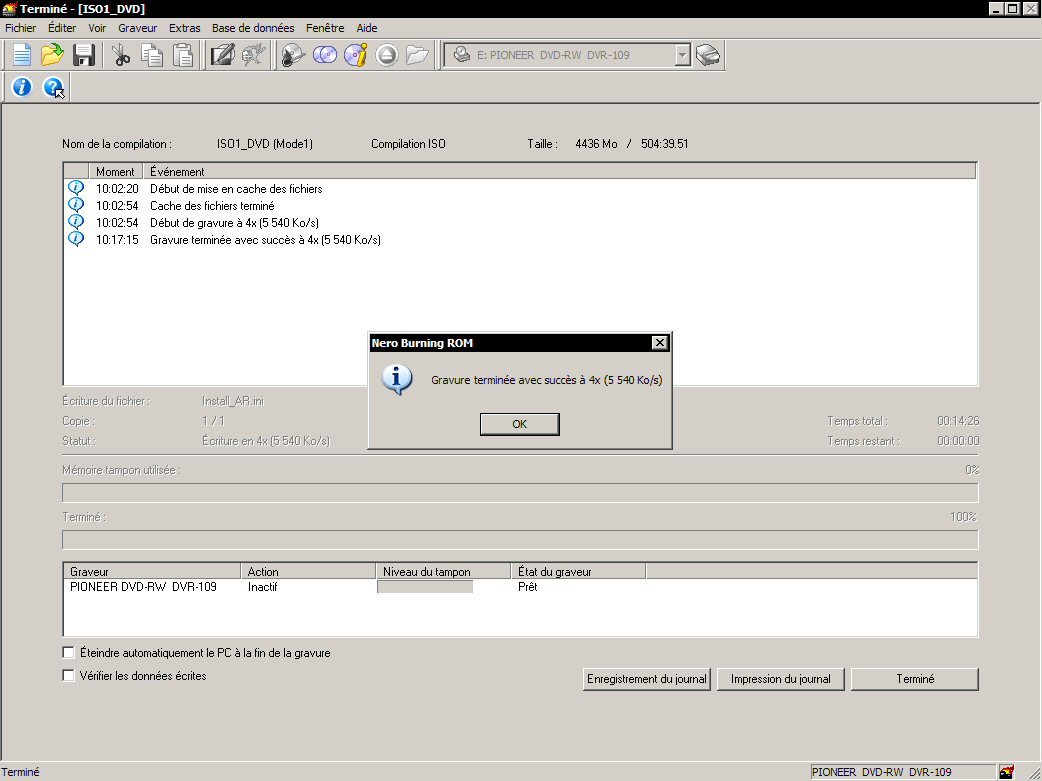The image size is (1042, 781).
Task: Open the Aide menu
Action: pyautogui.click(x=367, y=28)
